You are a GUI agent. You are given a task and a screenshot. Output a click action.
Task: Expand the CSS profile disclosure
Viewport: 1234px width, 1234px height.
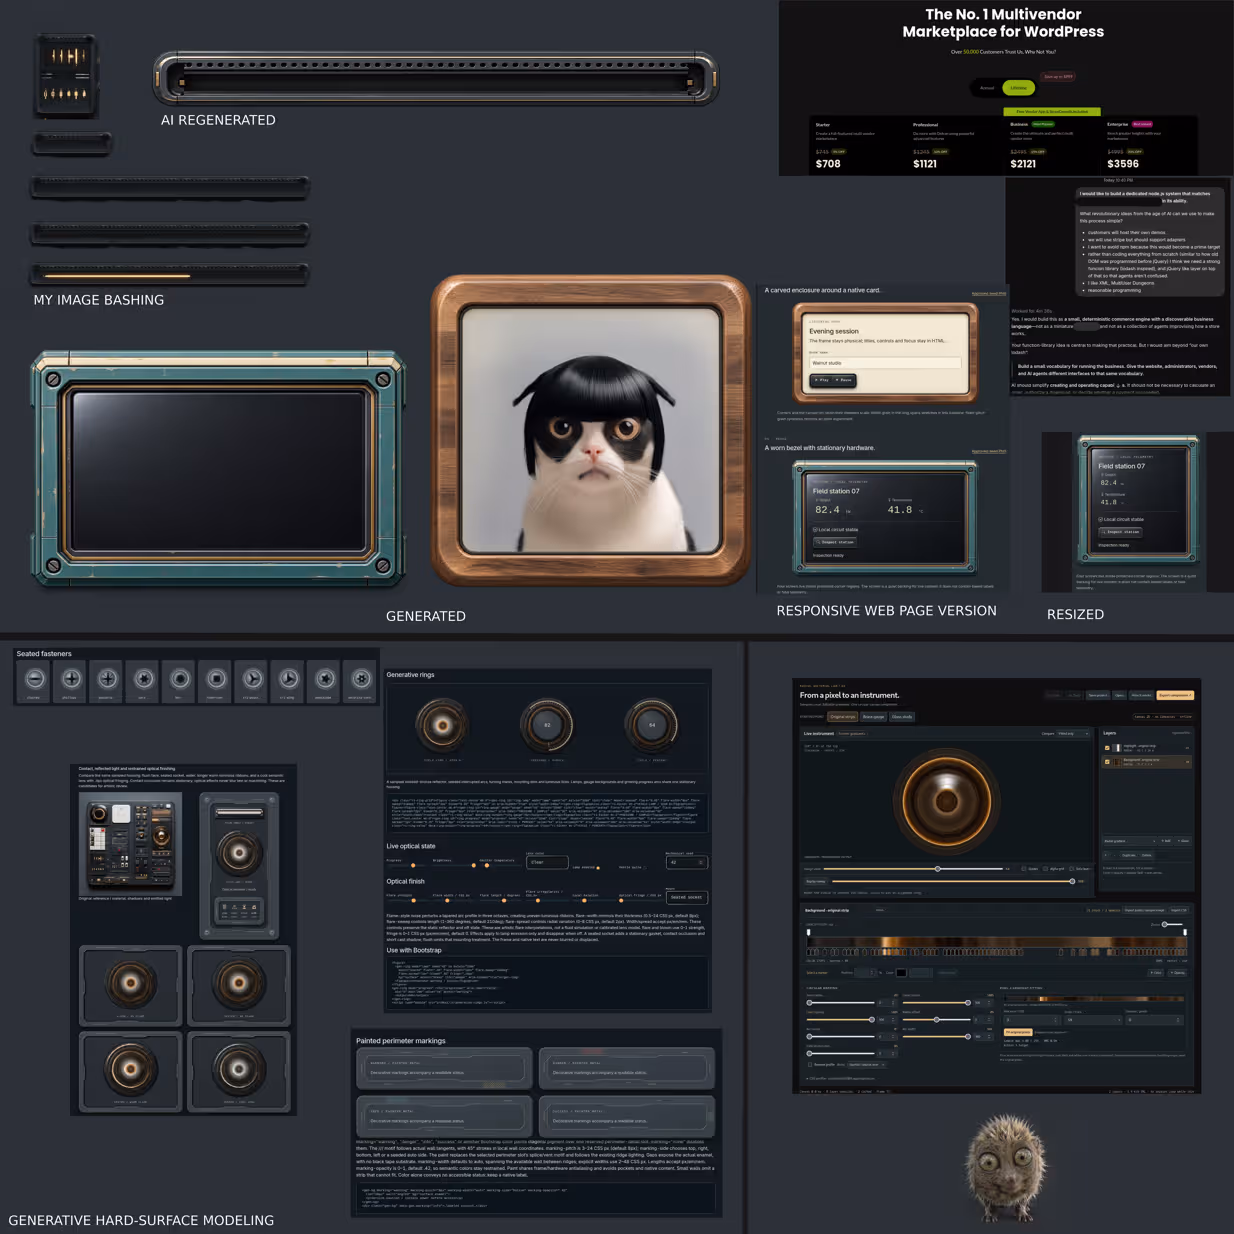pyautogui.click(x=840, y=1078)
